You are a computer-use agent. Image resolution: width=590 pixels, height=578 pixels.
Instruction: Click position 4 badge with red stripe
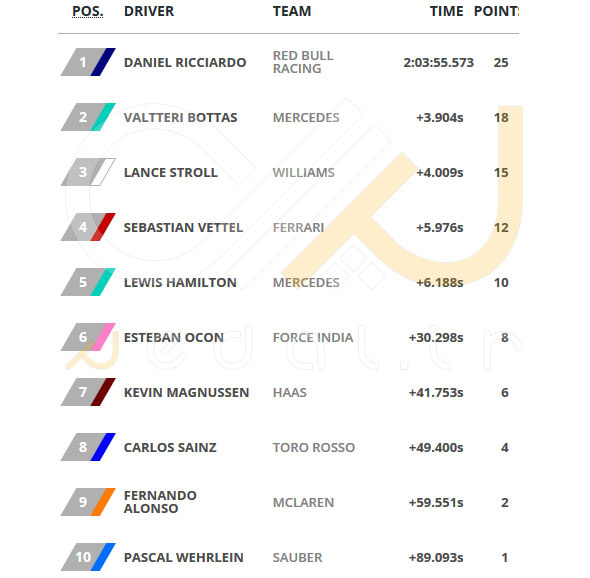pyautogui.click(x=88, y=227)
